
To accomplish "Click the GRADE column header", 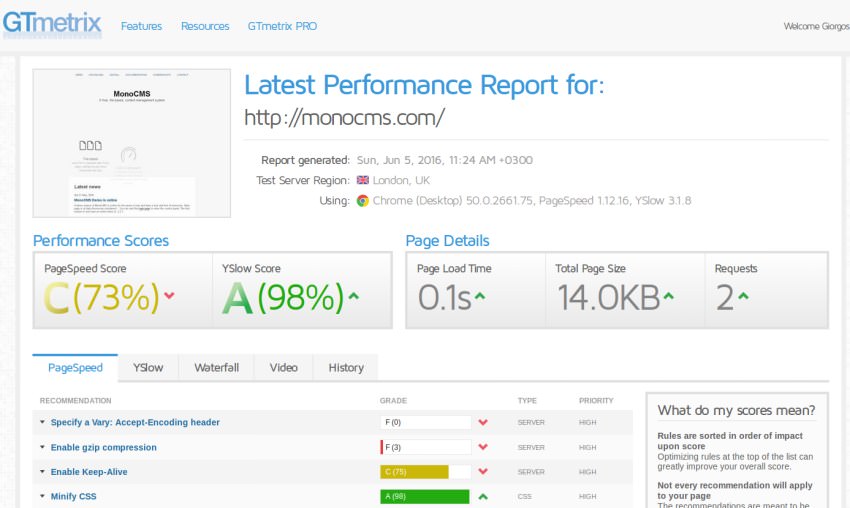I will coord(393,401).
